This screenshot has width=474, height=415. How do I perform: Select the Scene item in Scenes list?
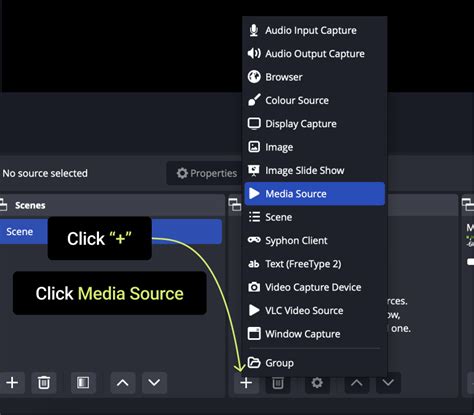111,232
